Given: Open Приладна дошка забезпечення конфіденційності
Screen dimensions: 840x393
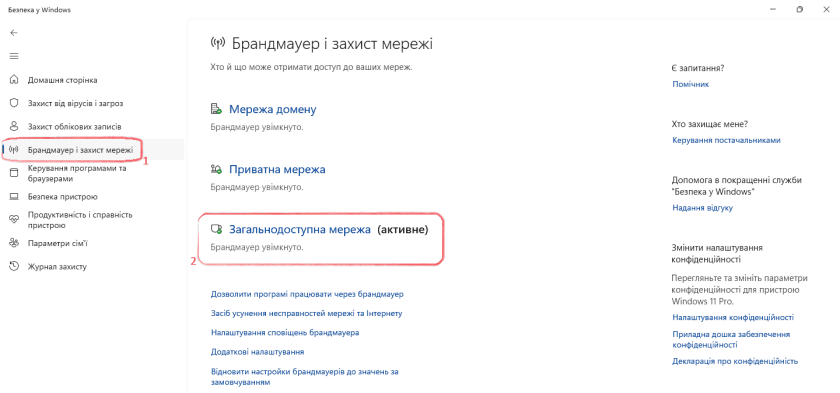Looking at the screenshot, I should coord(731,339).
